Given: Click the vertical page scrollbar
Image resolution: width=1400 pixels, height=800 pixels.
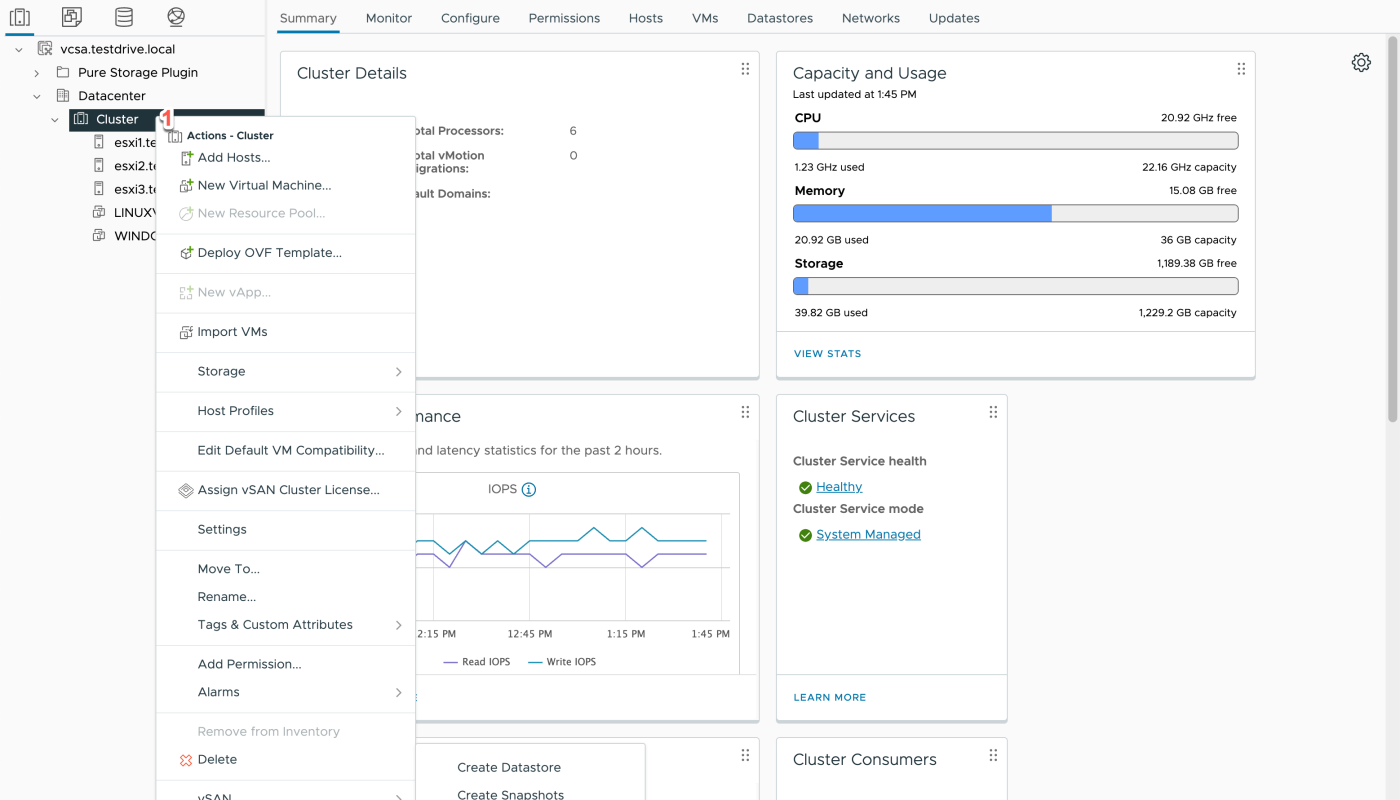Looking at the screenshot, I should tap(1392, 230).
